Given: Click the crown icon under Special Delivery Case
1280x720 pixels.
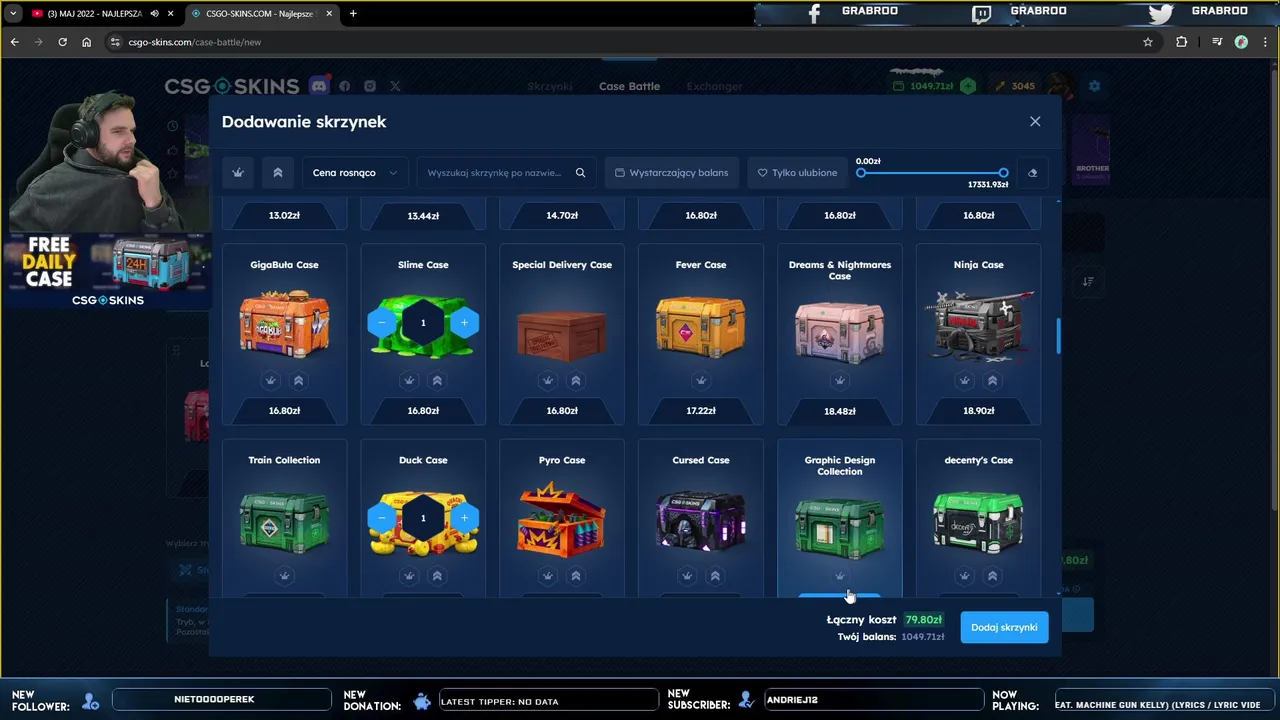Looking at the screenshot, I should [548, 380].
